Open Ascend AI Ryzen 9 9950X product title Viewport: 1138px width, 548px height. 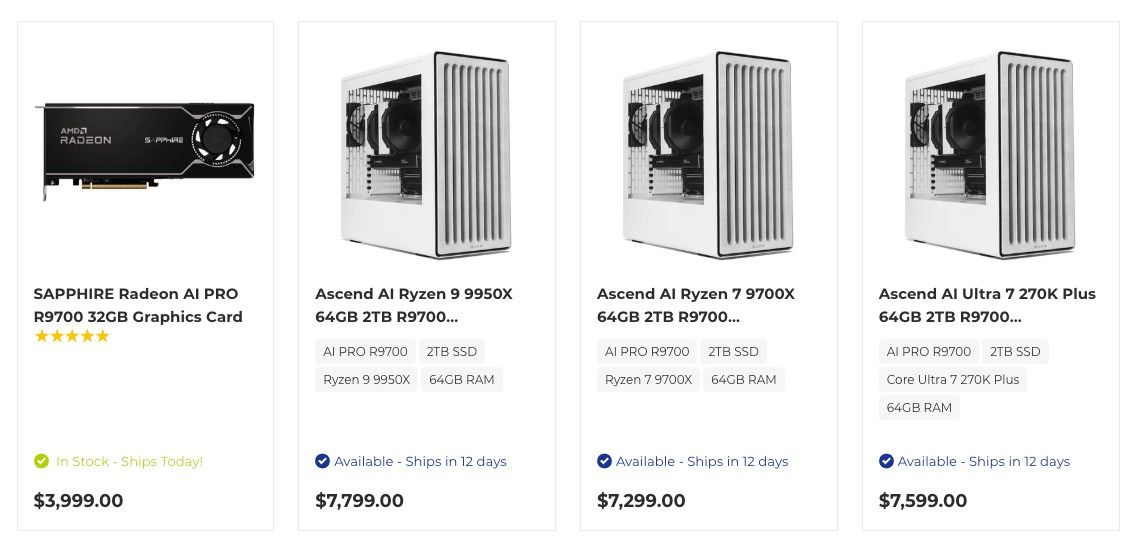coord(414,306)
